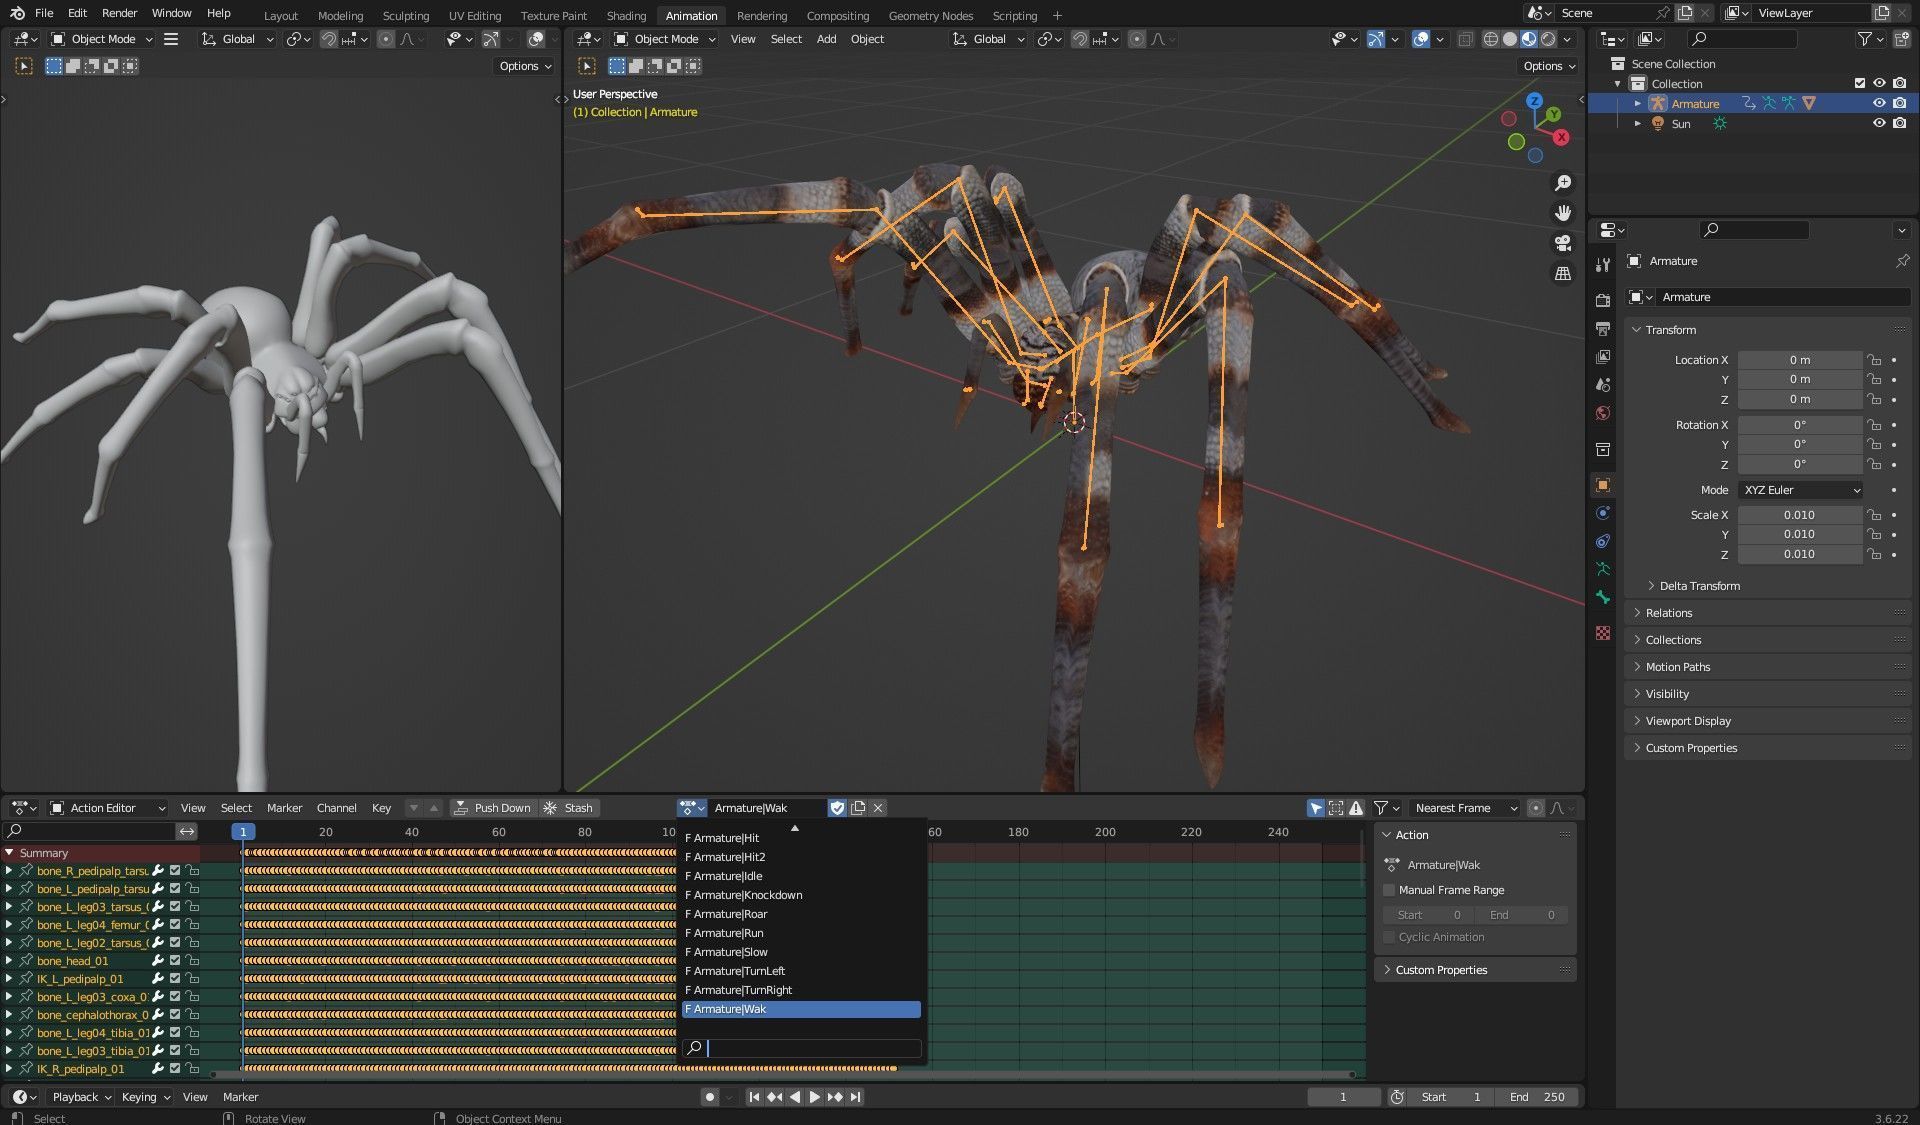Uncheck Collection exclude checkbox in outliner
The image size is (1920, 1125).
point(1859,83)
